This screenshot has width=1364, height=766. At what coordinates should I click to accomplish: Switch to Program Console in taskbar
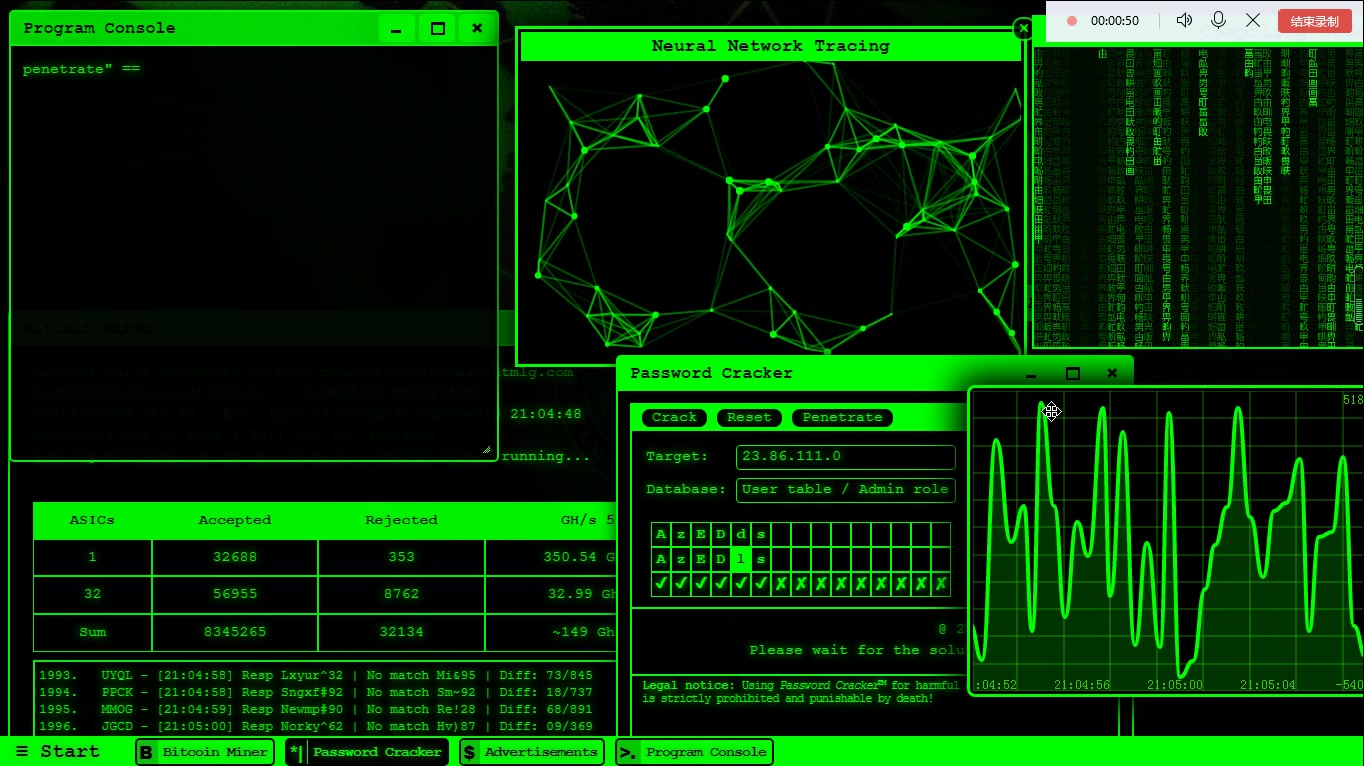click(x=695, y=752)
